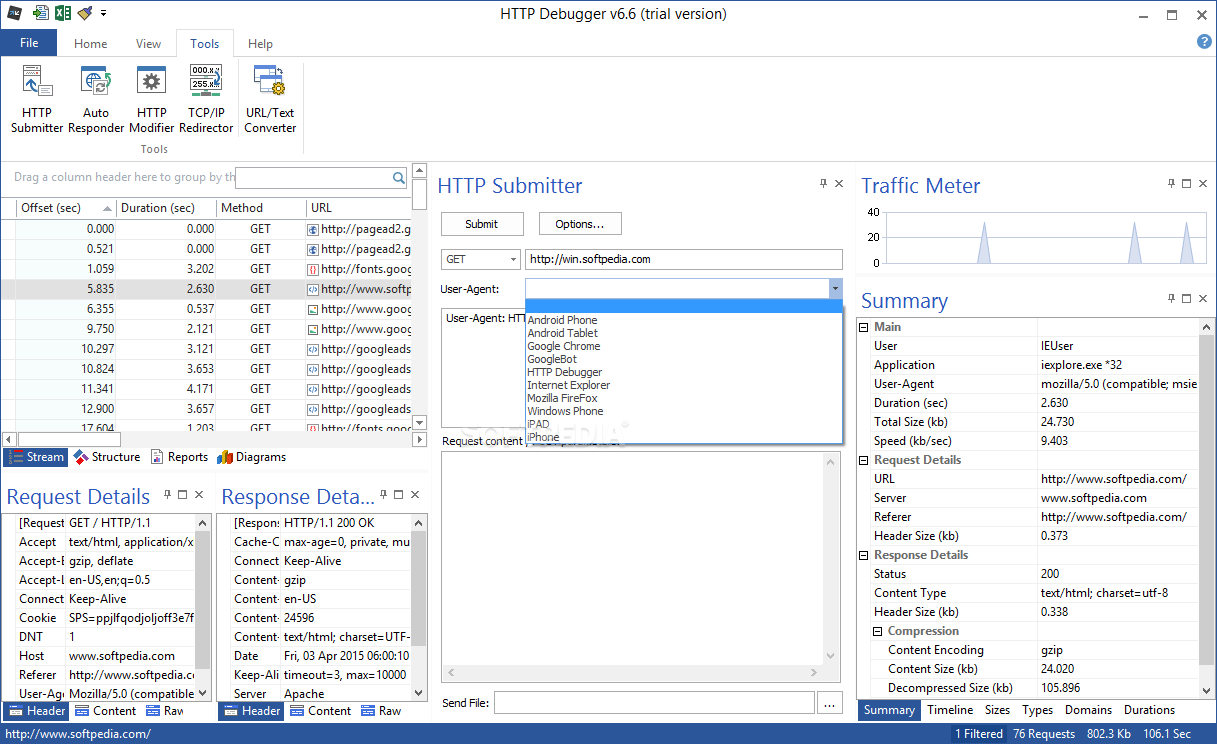This screenshot has height=744, width=1217.
Task: Click the 1 Filtered status bar entry
Action: (x=979, y=734)
